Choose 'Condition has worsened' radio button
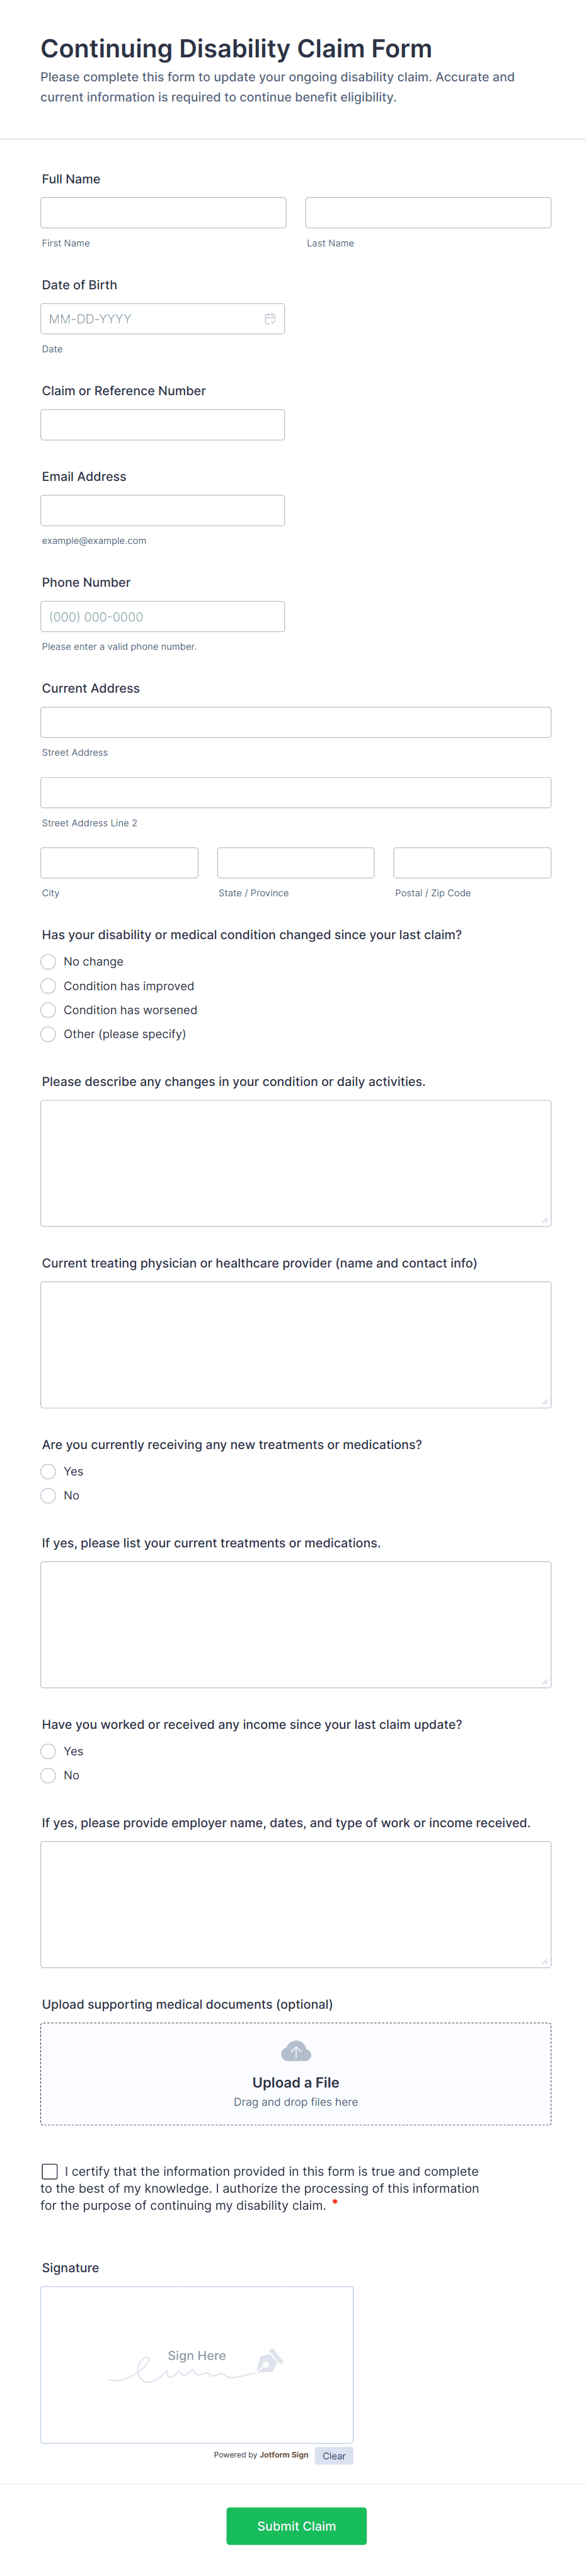The image size is (586, 2576). (48, 1010)
